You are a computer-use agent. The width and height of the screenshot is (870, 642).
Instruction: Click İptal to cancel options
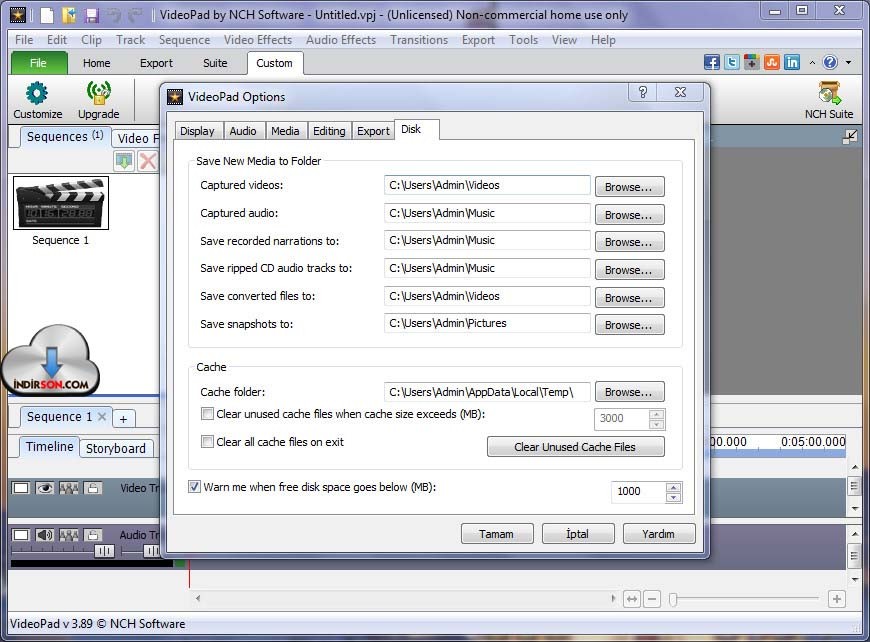pos(578,534)
